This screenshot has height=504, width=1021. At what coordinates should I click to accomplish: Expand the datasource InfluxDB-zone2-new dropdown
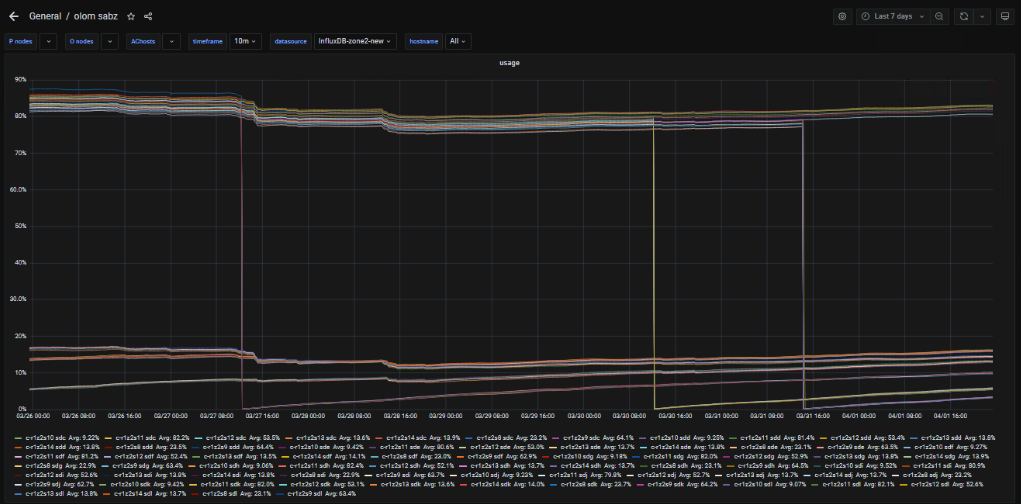click(355, 41)
